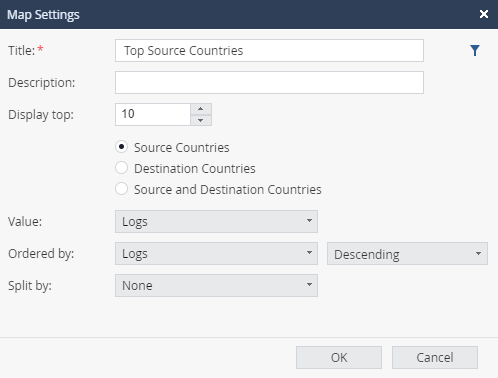The image size is (498, 378).
Task: Decrease Display top value with down arrow
Action: coord(201,120)
